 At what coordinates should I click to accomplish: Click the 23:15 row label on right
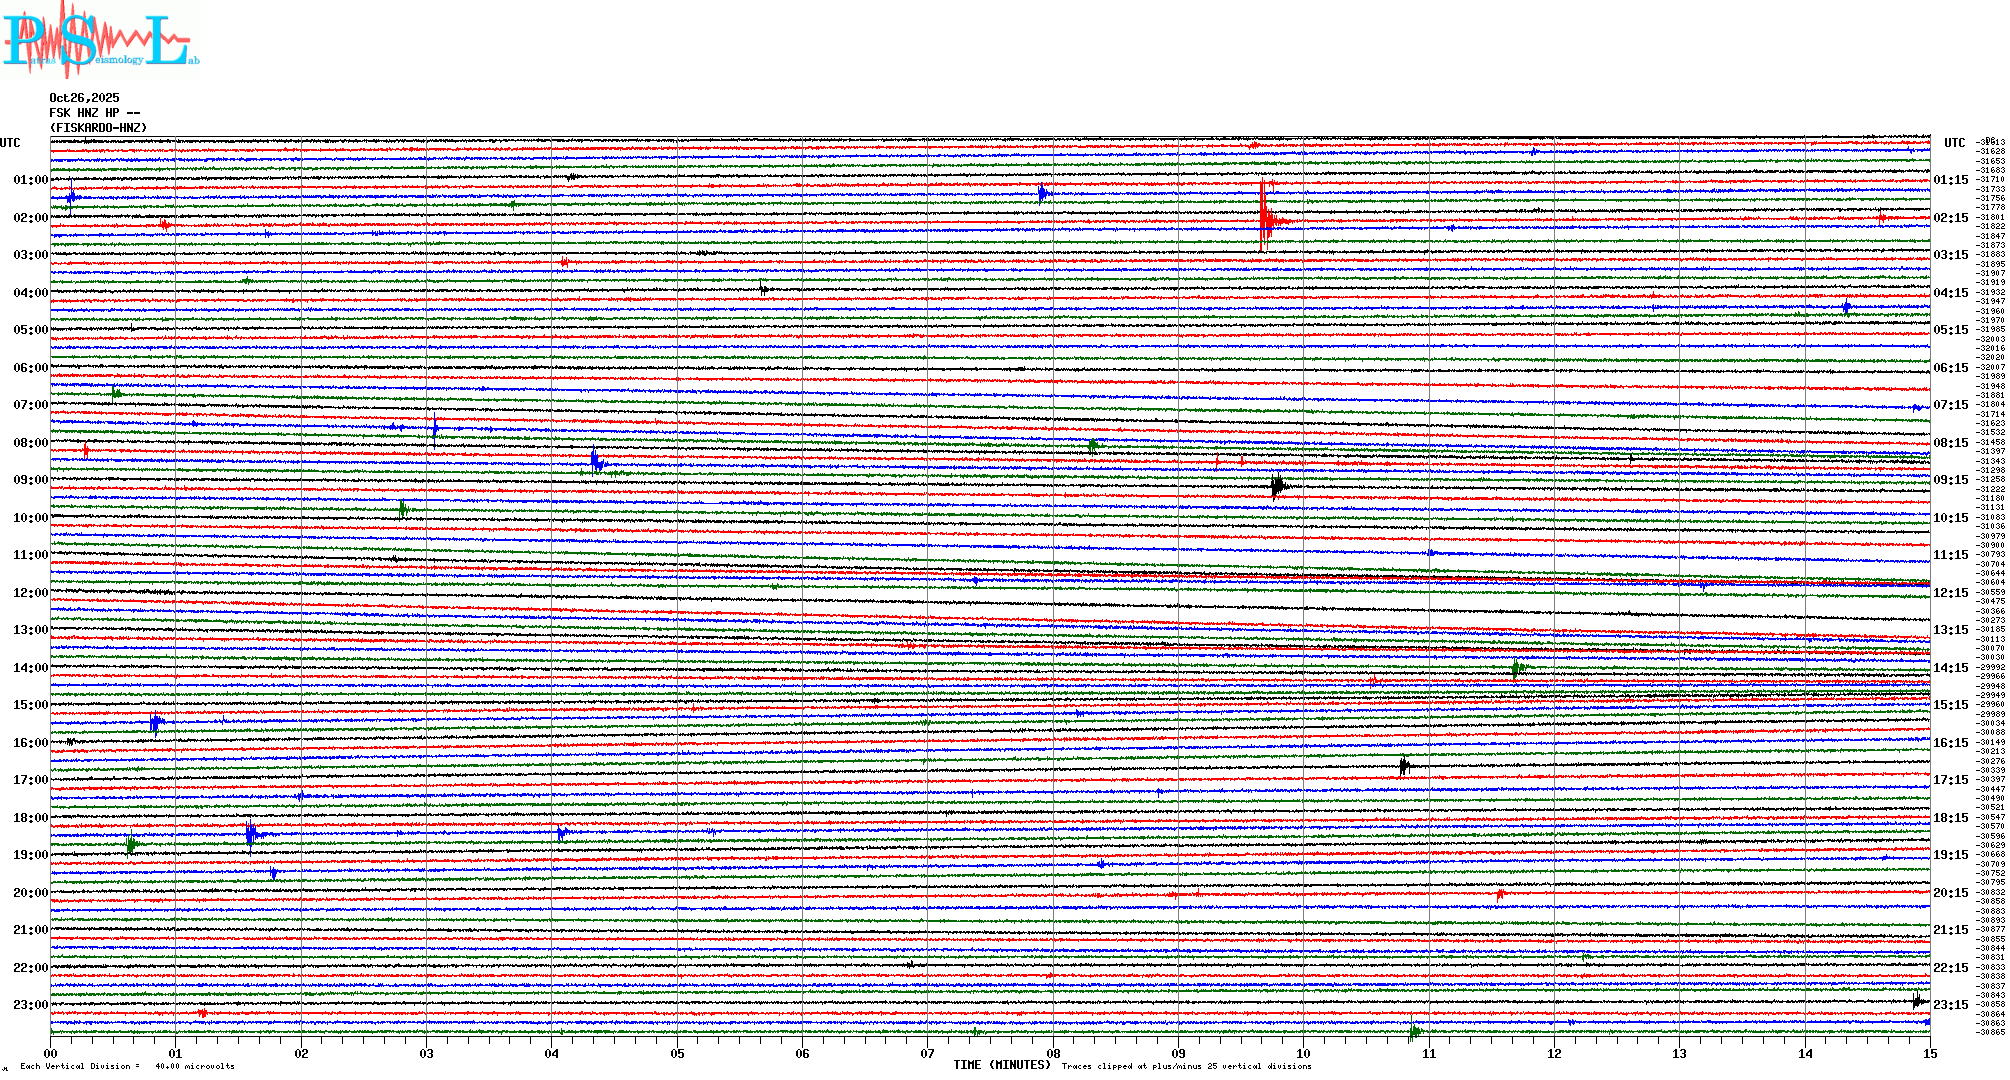pos(1950,1005)
